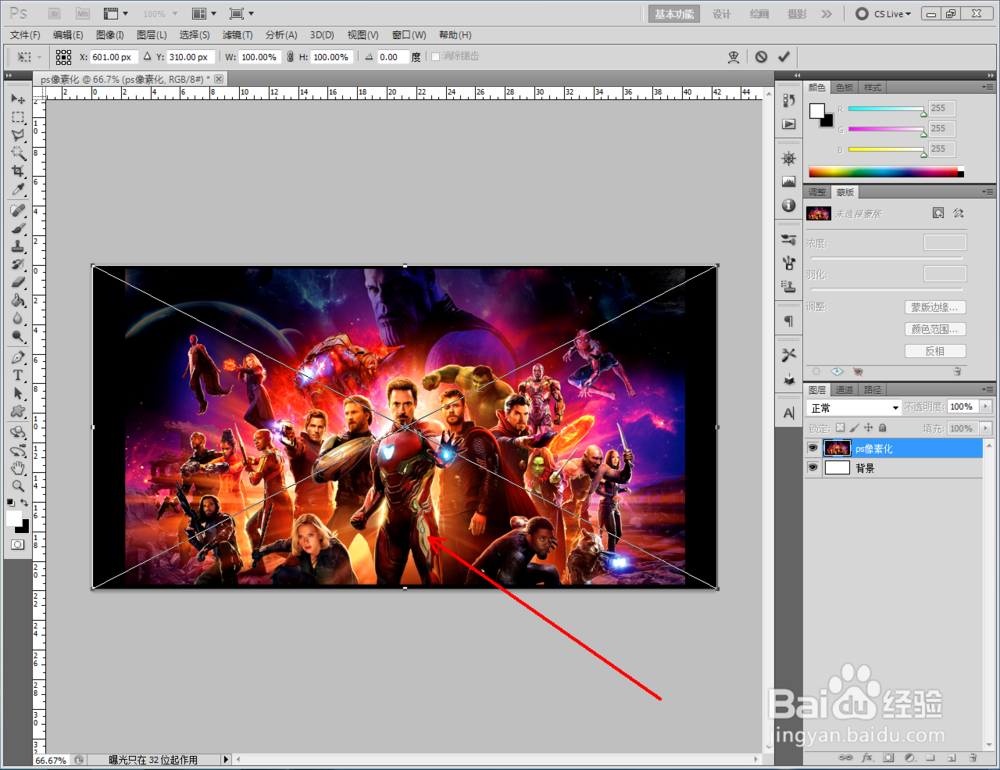1000x770 pixels.
Task: Click the 颜色范围... button
Action: [x=935, y=329]
